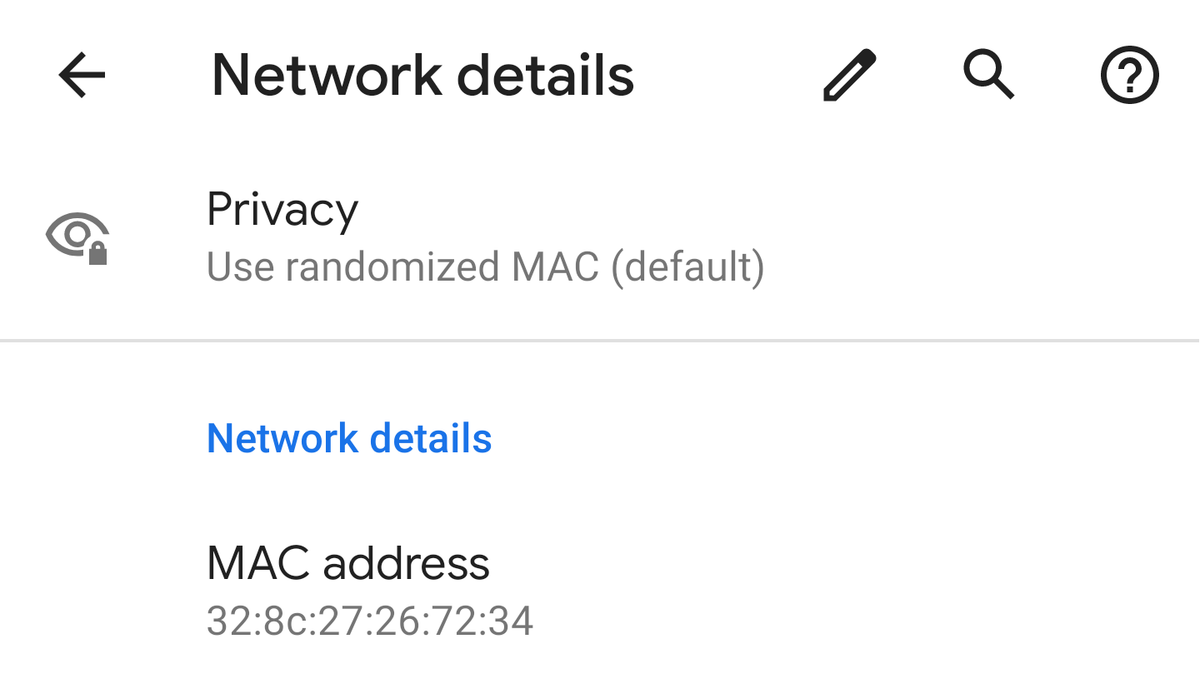Image resolution: width=1200 pixels, height=675 pixels.
Task: Tap the edit icon to rename network
Action: coord(849,74)
